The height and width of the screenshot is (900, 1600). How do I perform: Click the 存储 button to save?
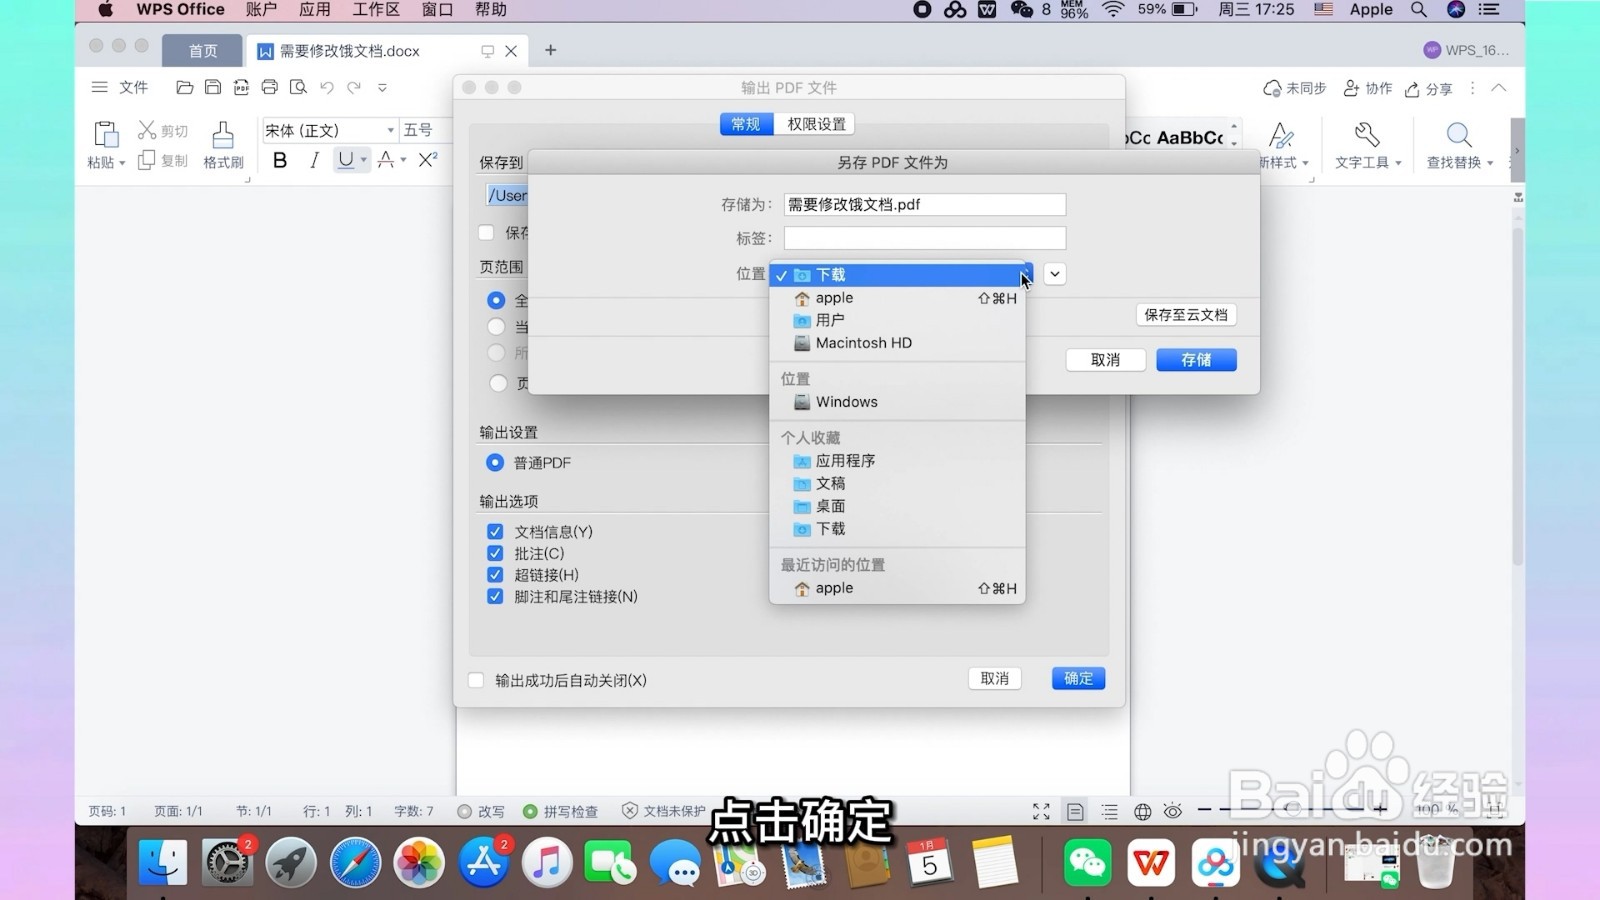click(x=1196, y=359)
